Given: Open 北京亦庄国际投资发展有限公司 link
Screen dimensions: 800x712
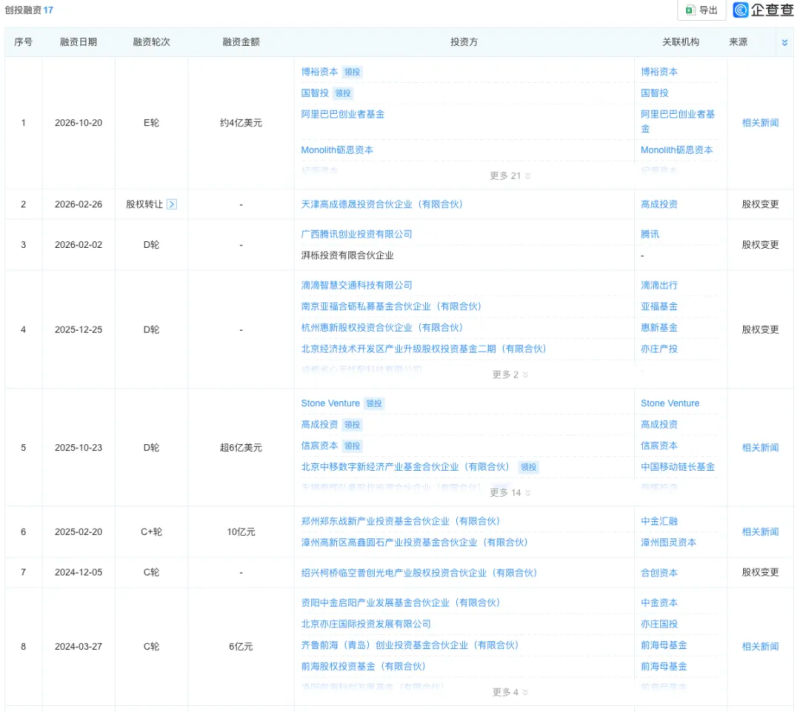Looking at the screenshot, I should coord(366,624).
